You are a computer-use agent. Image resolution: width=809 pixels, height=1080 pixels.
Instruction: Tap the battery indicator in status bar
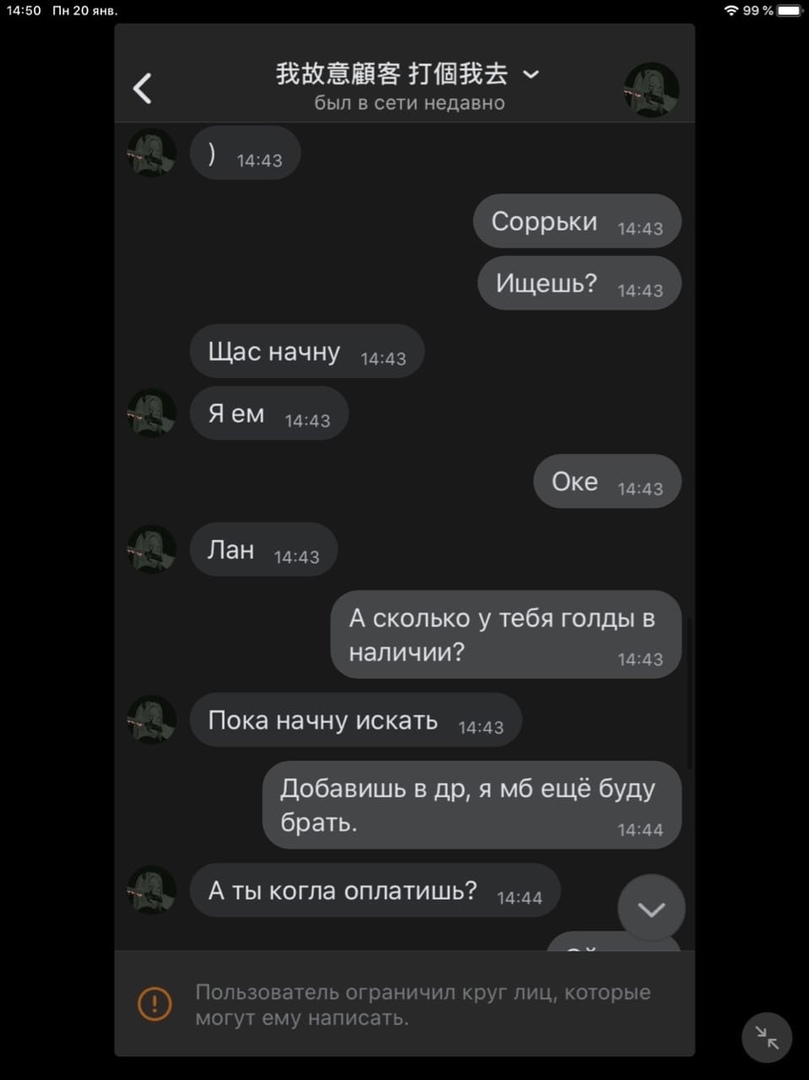[790, 10]
